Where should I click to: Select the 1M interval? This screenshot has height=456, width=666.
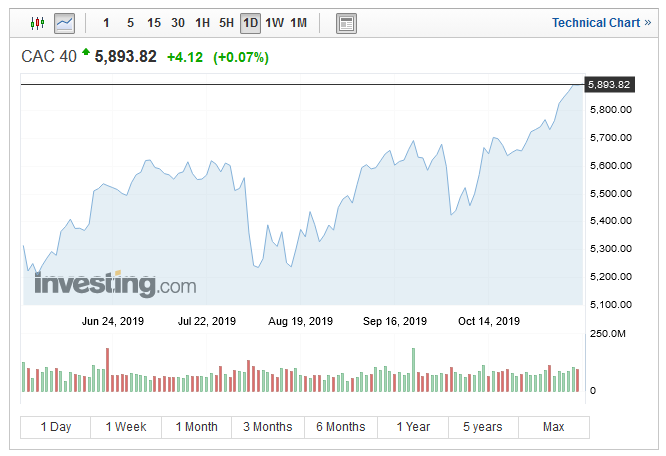click(299, 23)
